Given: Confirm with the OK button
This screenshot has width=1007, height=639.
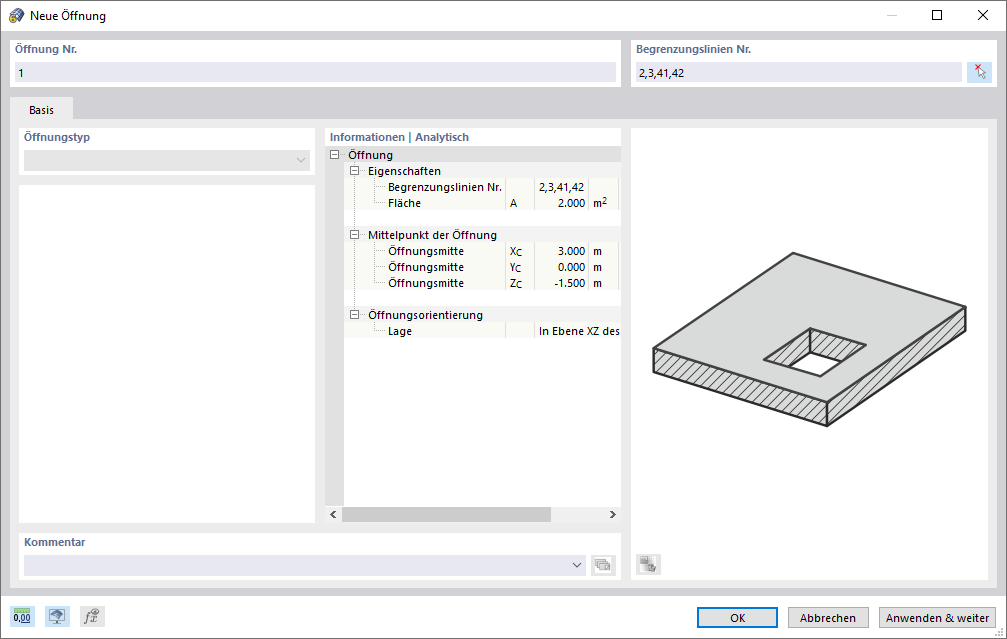Looking at the screenshot, I should pyautogui.click(x=737, y=618).
